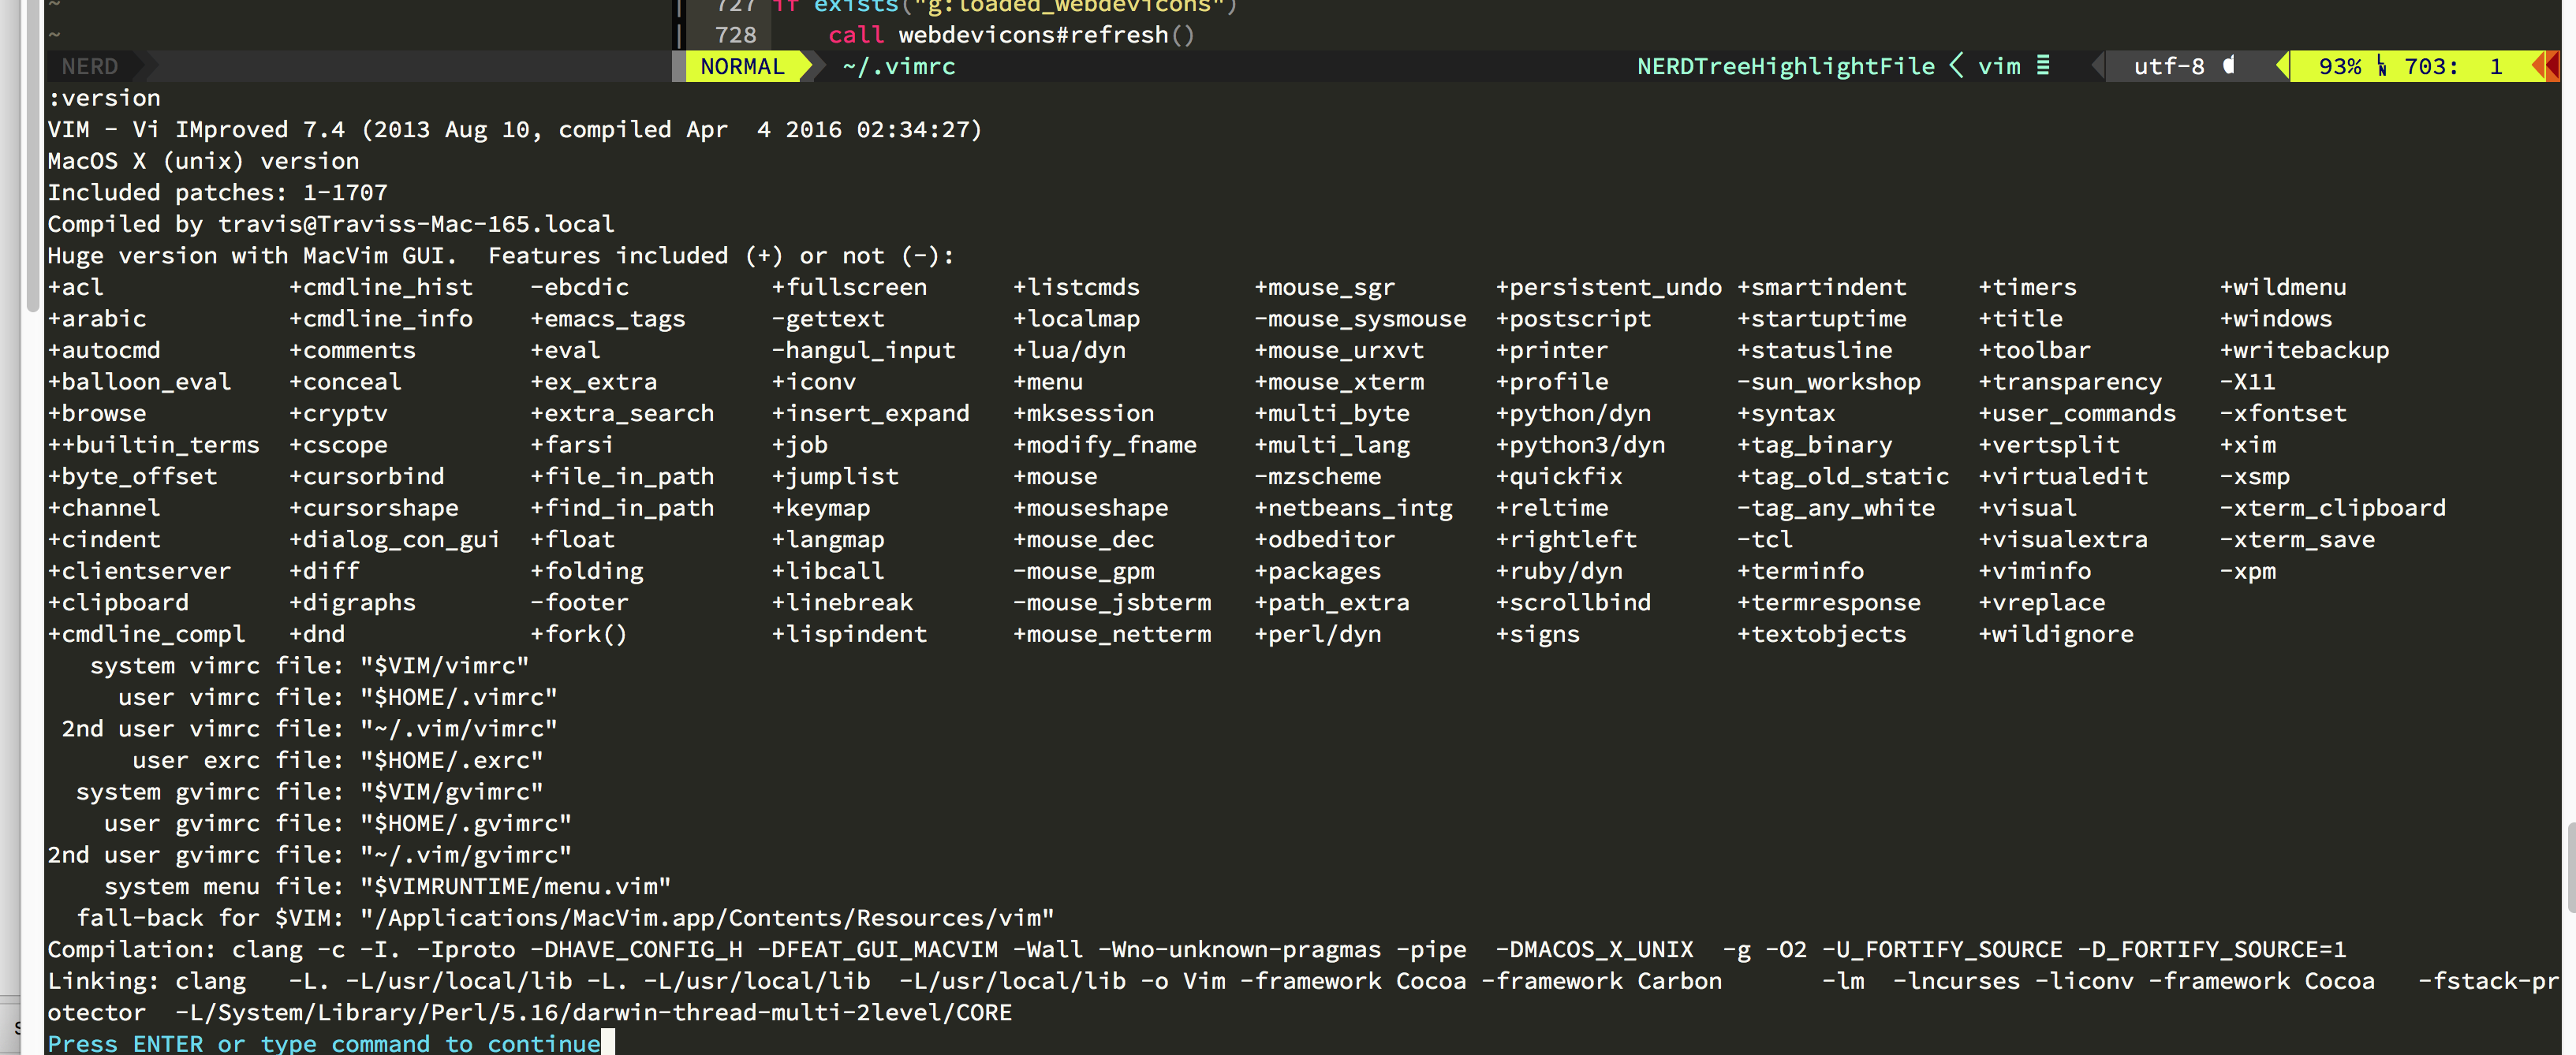This screenshot has height=1055, width=2576.
Task: Click the utf-8 encoding segment
Action: (2169, 67)
